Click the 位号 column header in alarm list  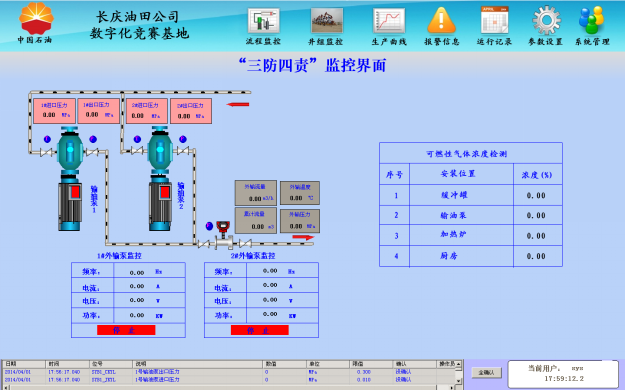point(111,364)
